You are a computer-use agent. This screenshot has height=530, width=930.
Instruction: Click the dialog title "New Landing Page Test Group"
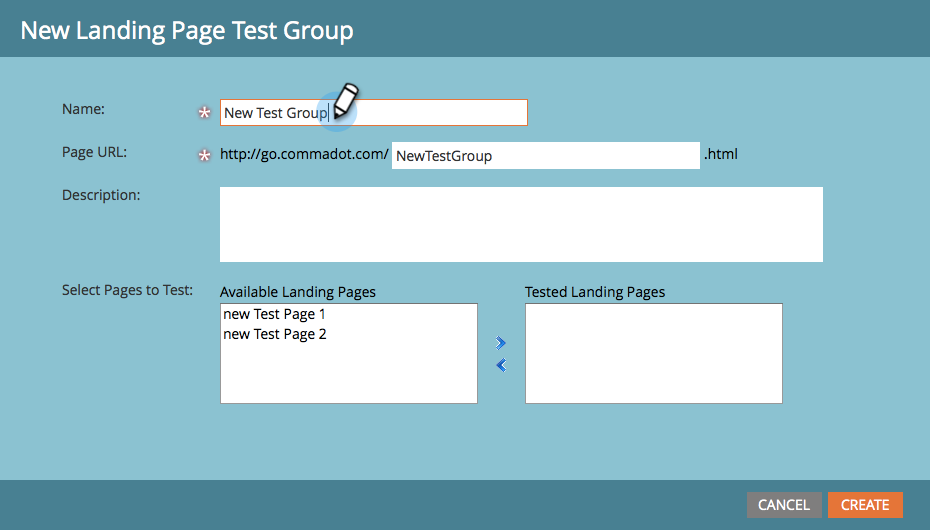tap(187, 30)
